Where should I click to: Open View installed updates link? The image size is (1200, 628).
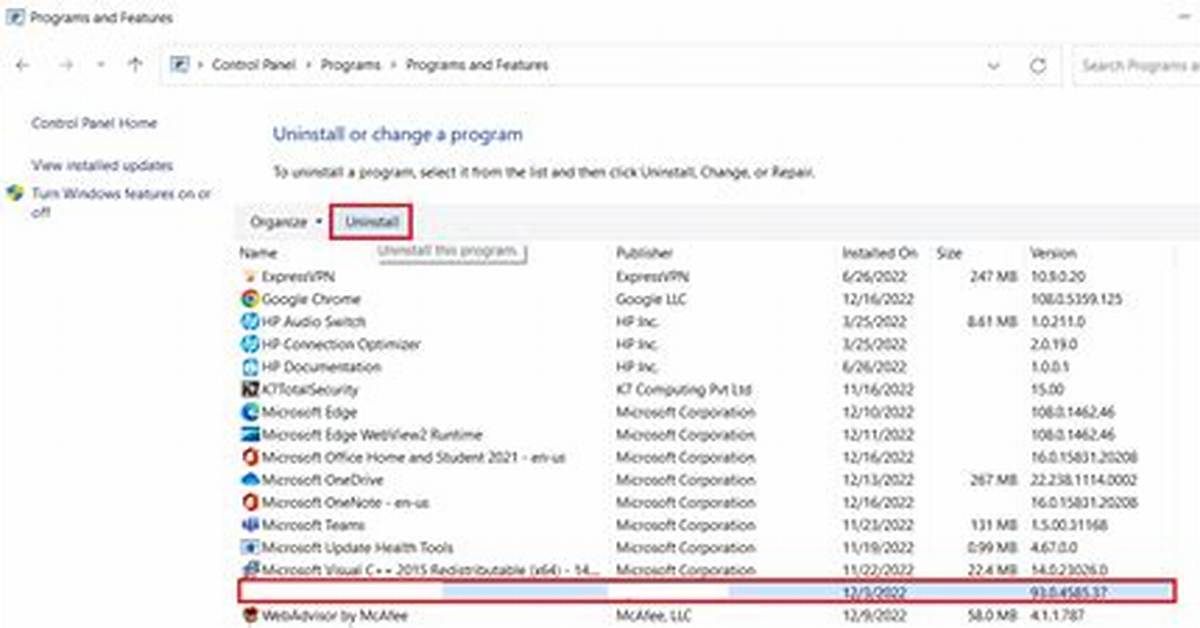point(102,165)
